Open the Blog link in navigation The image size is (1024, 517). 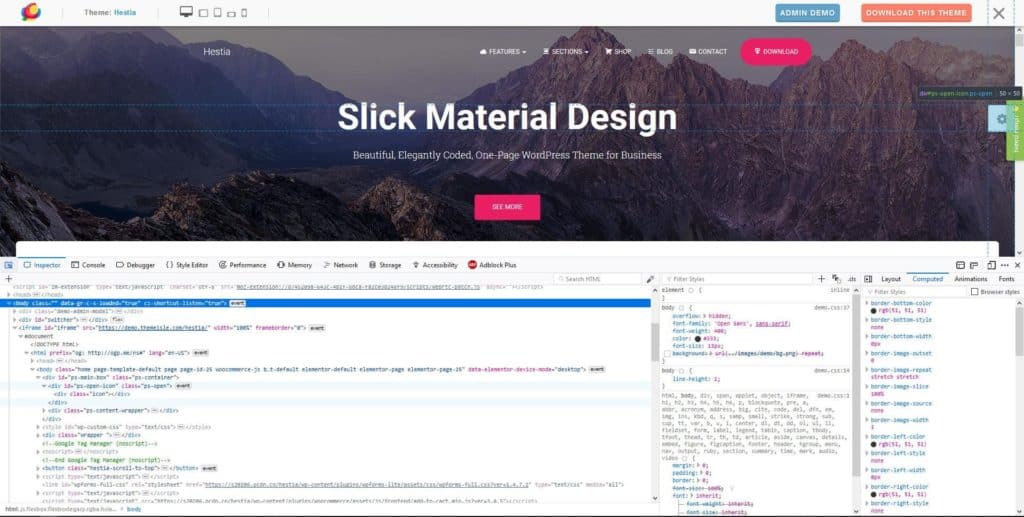660,52
